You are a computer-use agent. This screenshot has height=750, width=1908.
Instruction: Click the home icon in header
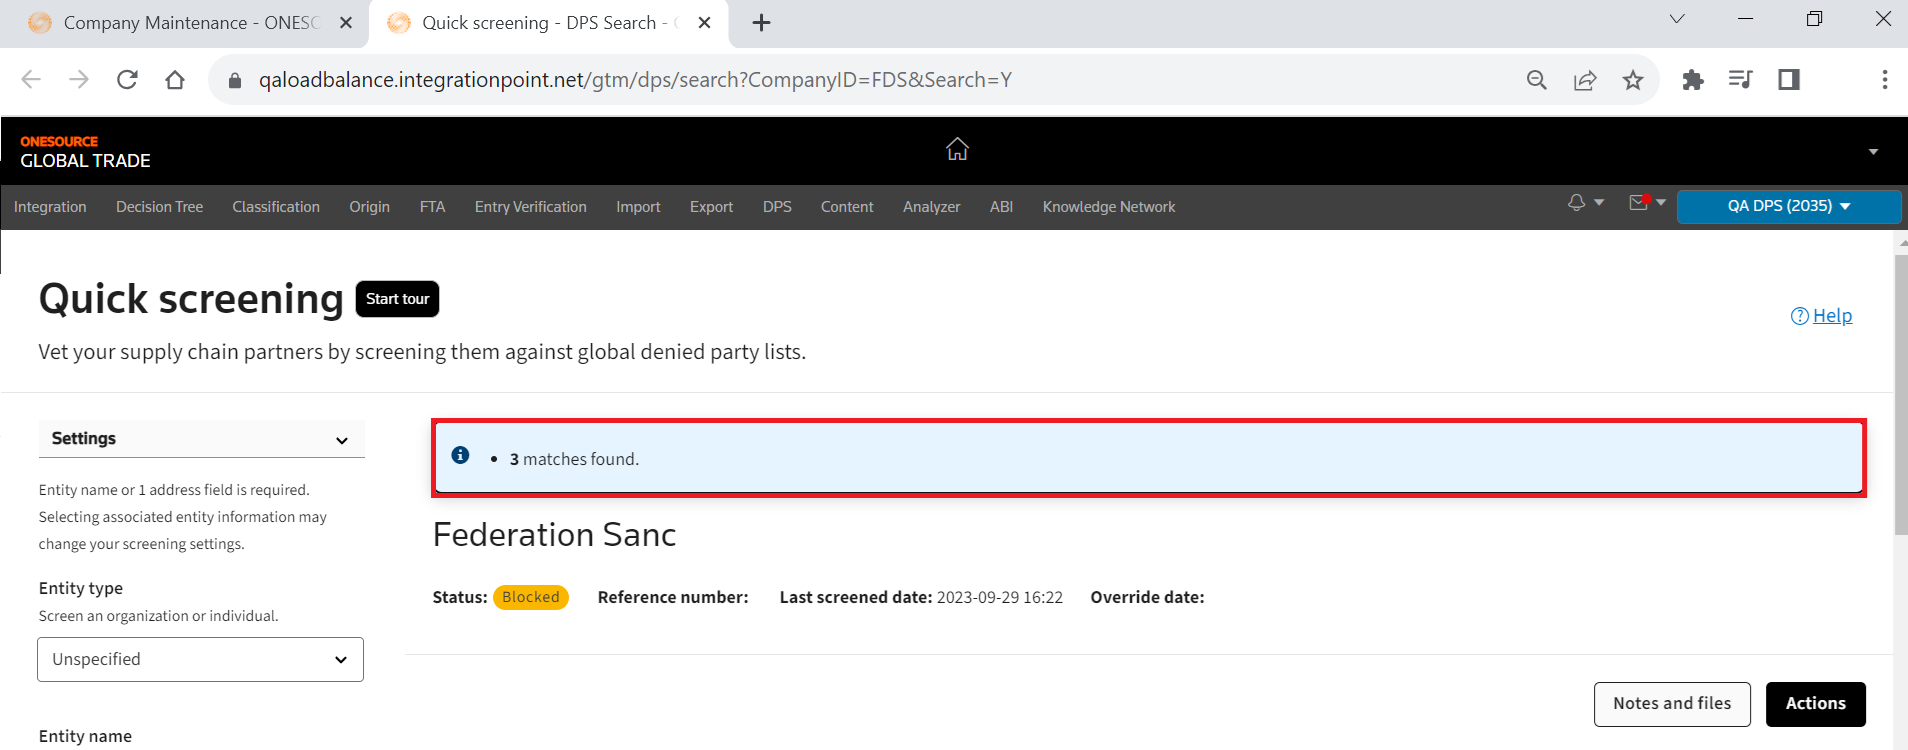pyautogui.click(x=957, y=149)
